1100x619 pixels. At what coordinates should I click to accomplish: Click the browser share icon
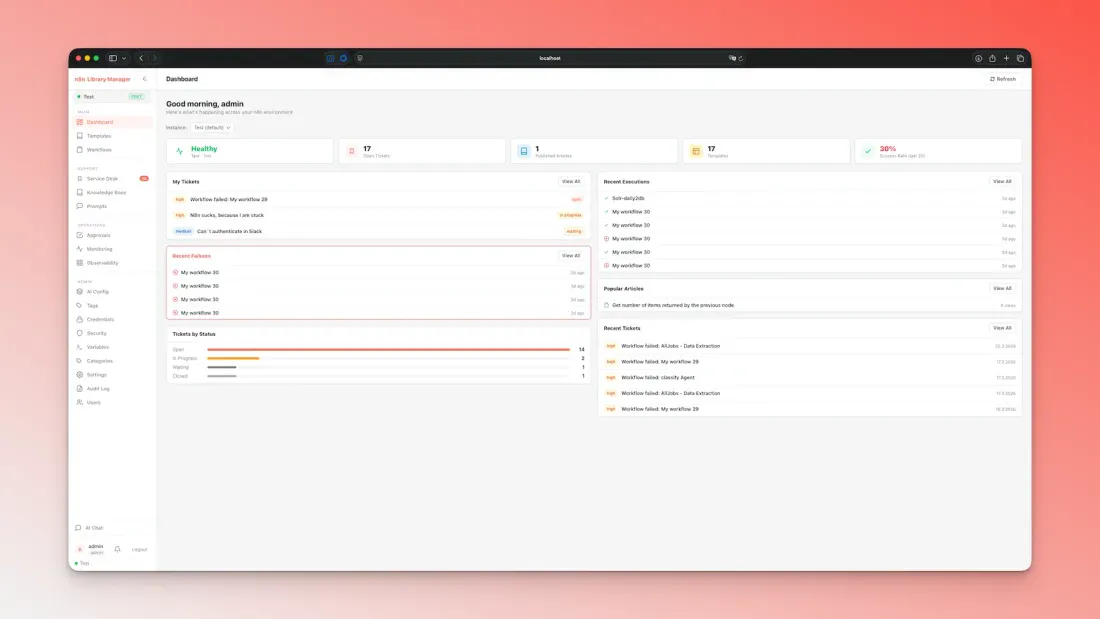(x=992, y=58)
